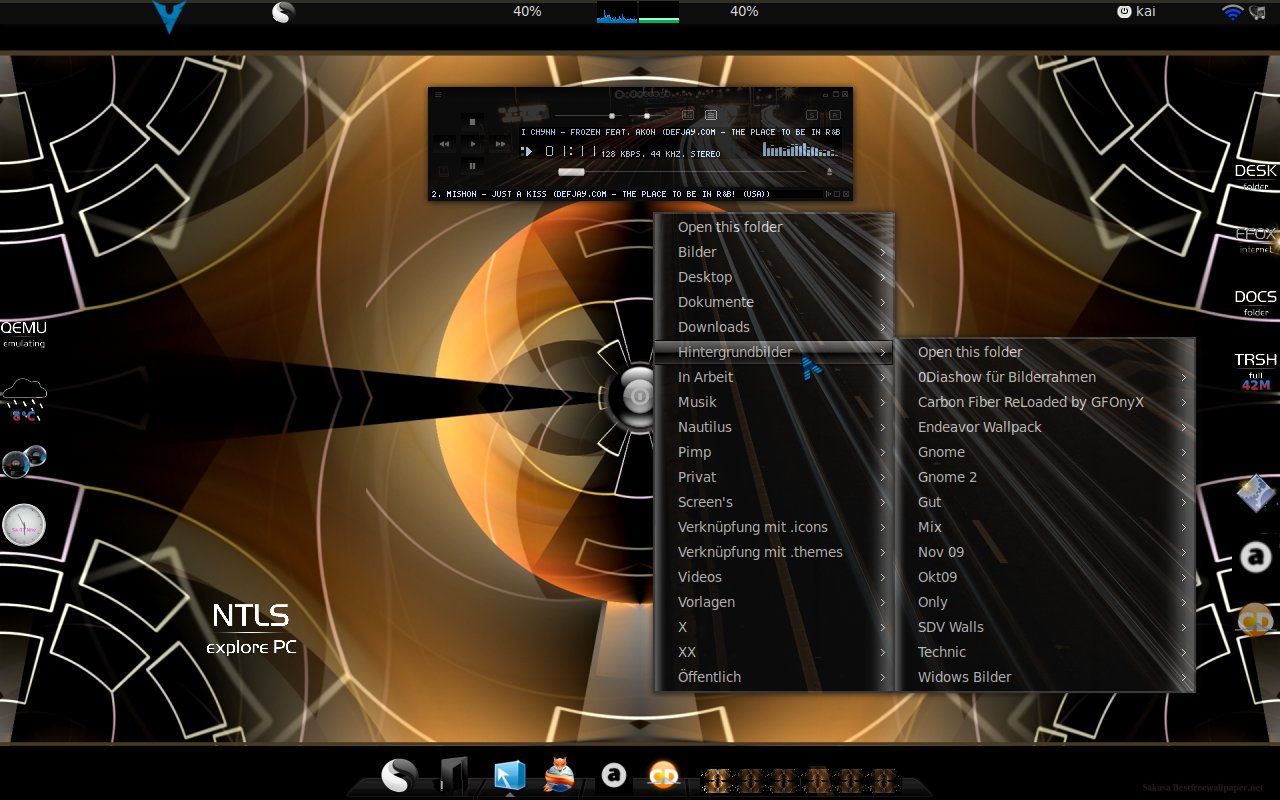Select the 'Technic' folder entry
Viewport: 1280px width, 800px height.
[x=1045, y=652]
